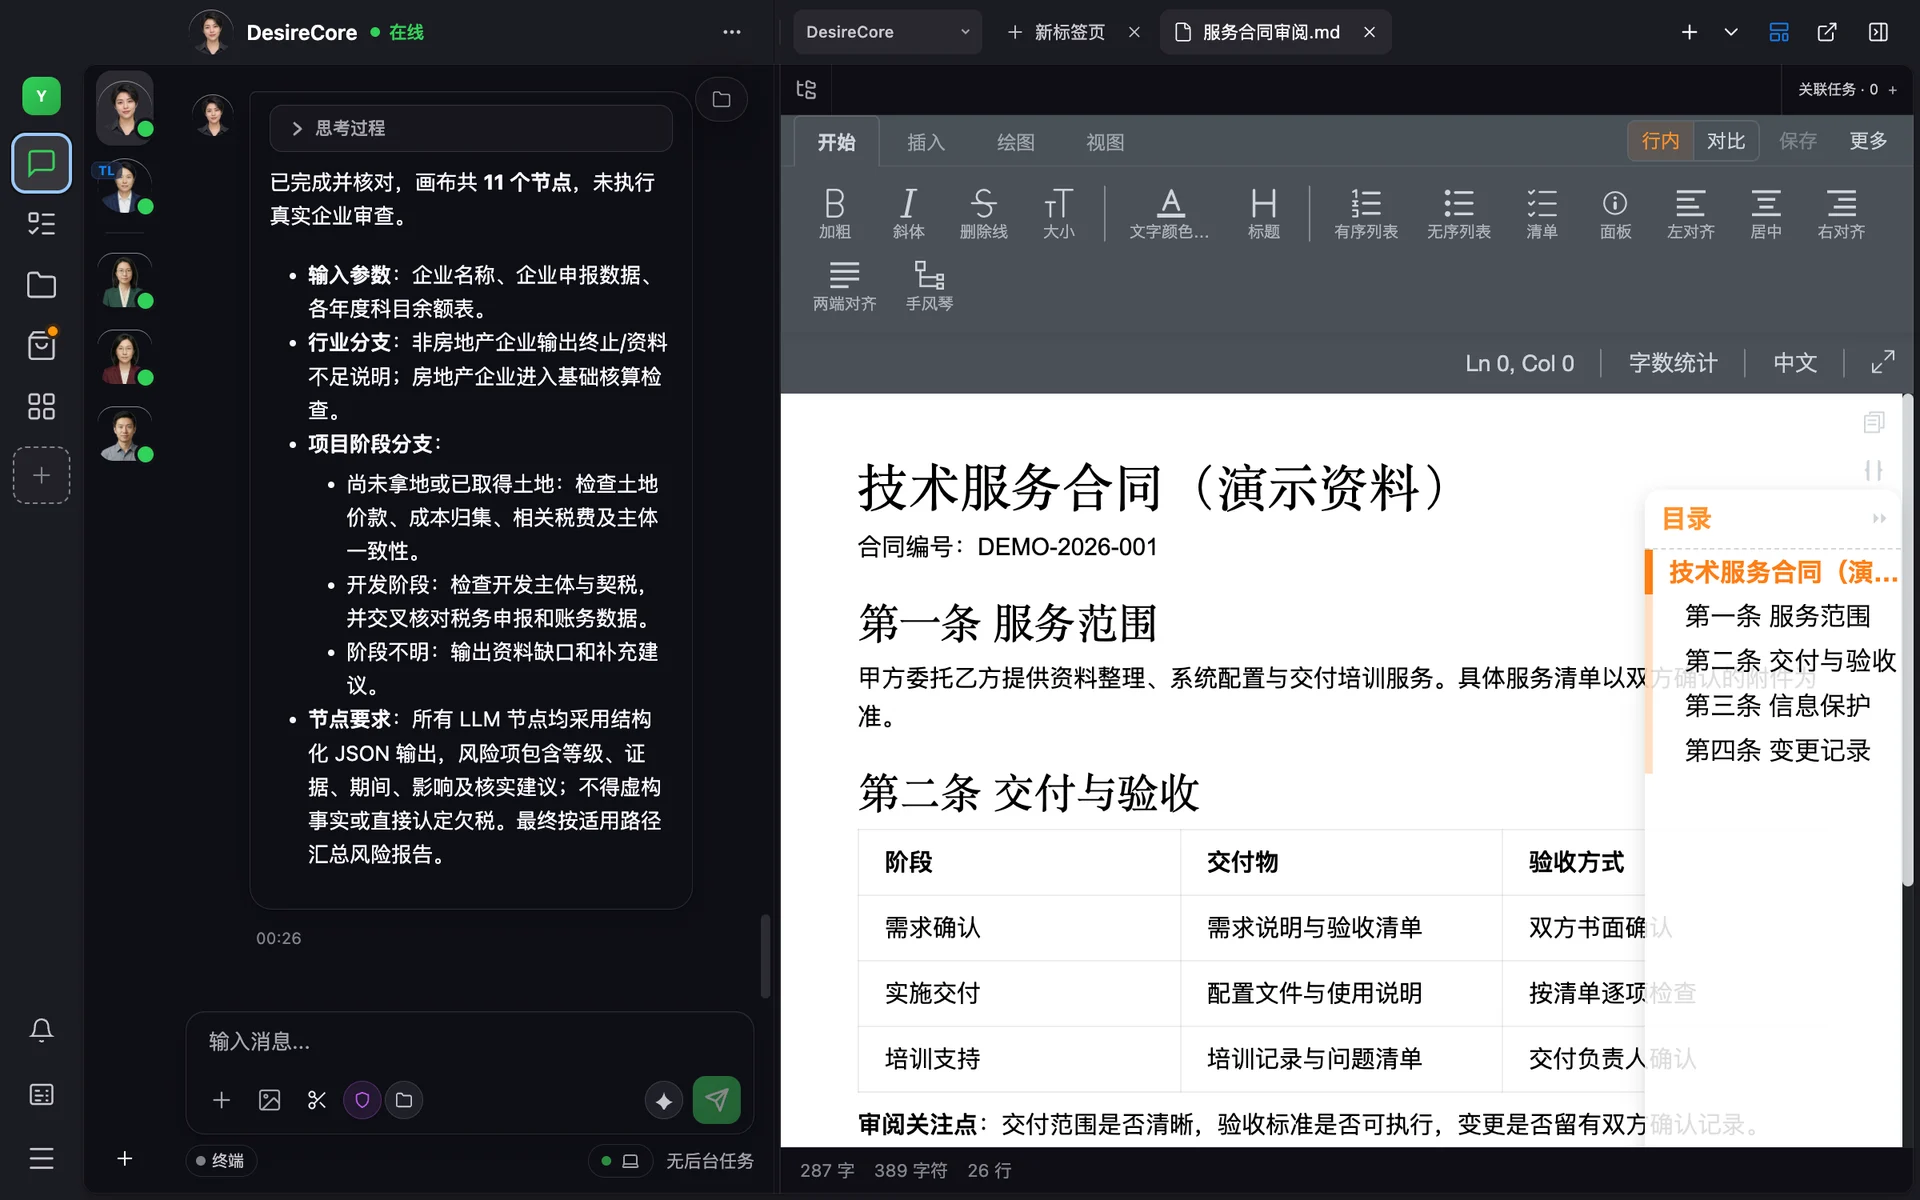Apply bold with the 加粗 icon

pyautogui.click(x=834, y=214)
